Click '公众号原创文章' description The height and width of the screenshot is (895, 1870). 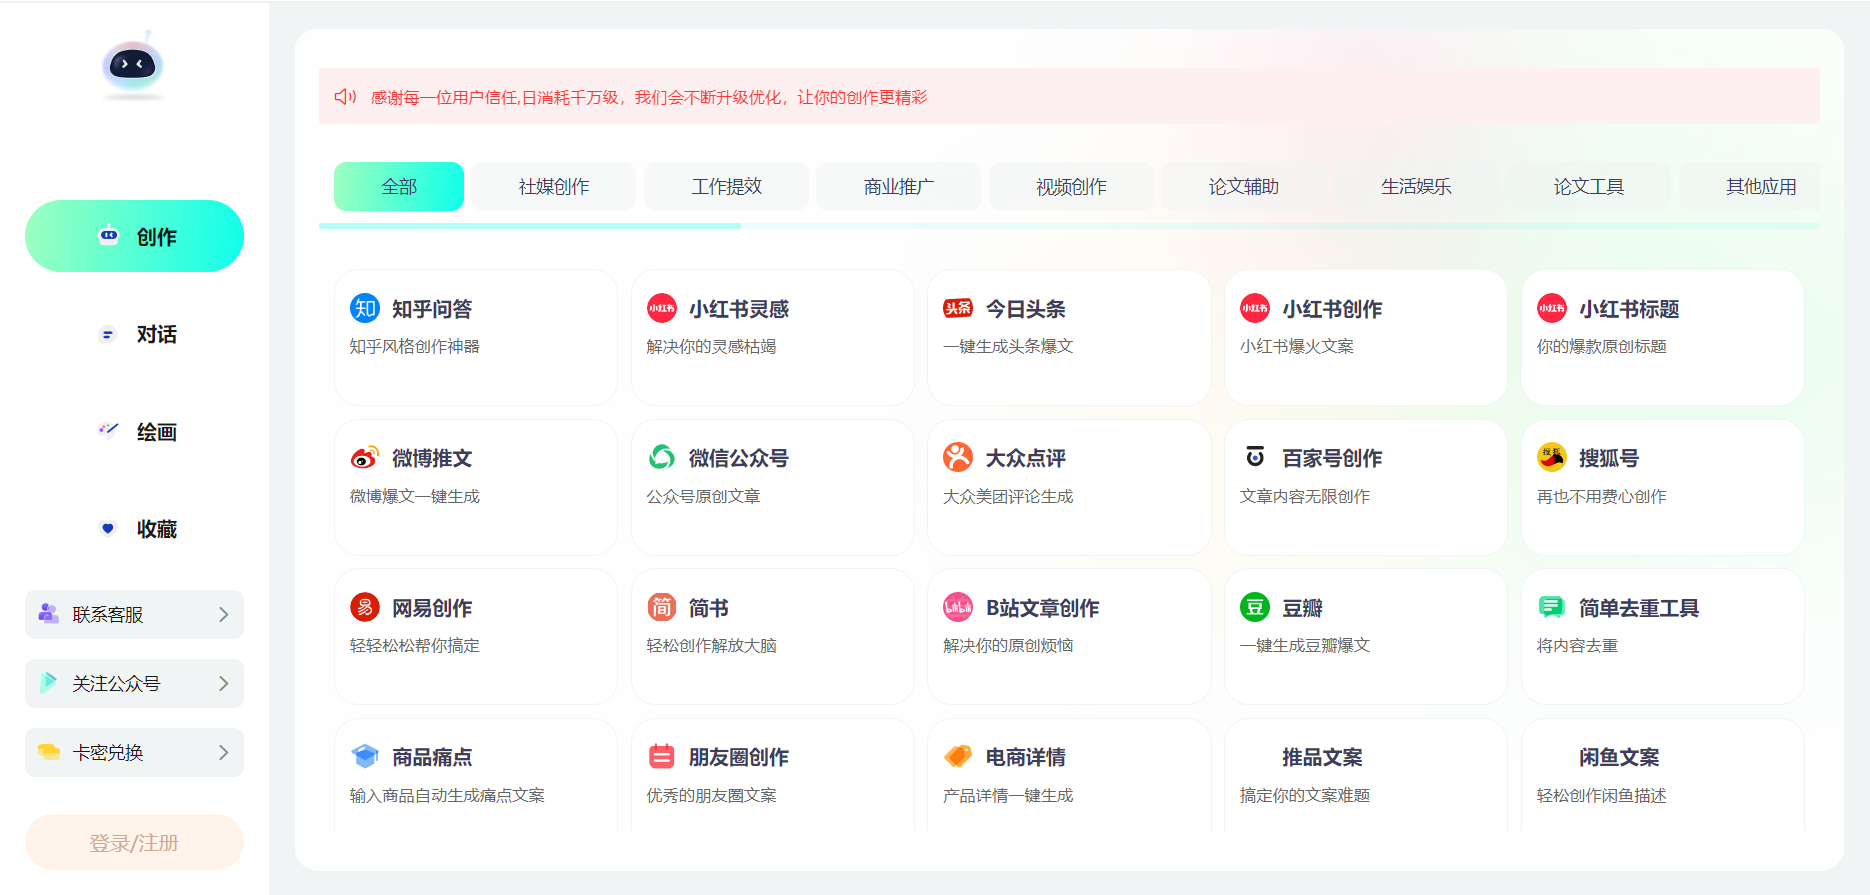click(x=704, y=496)
